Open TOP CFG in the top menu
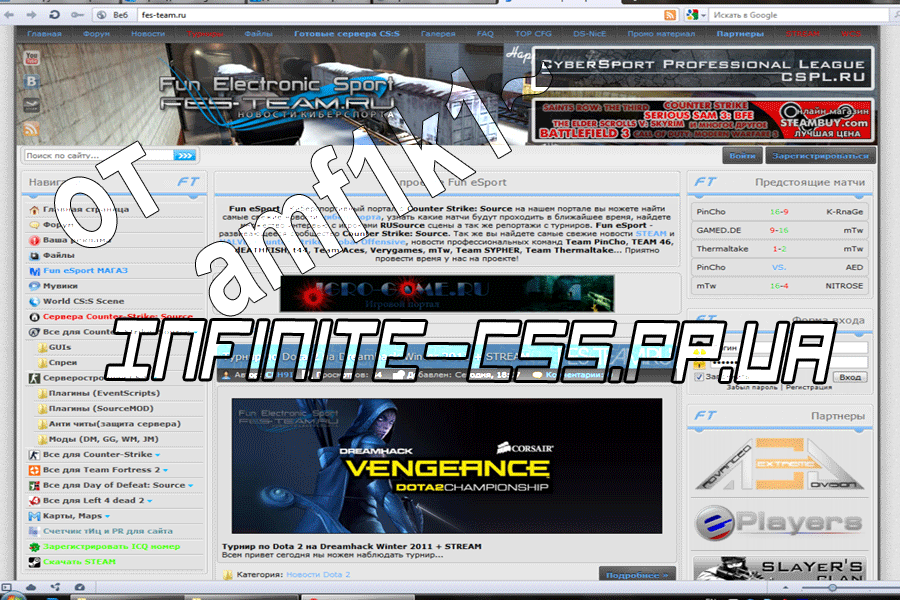This screenshot has width=900, height=600. [533, 34]
